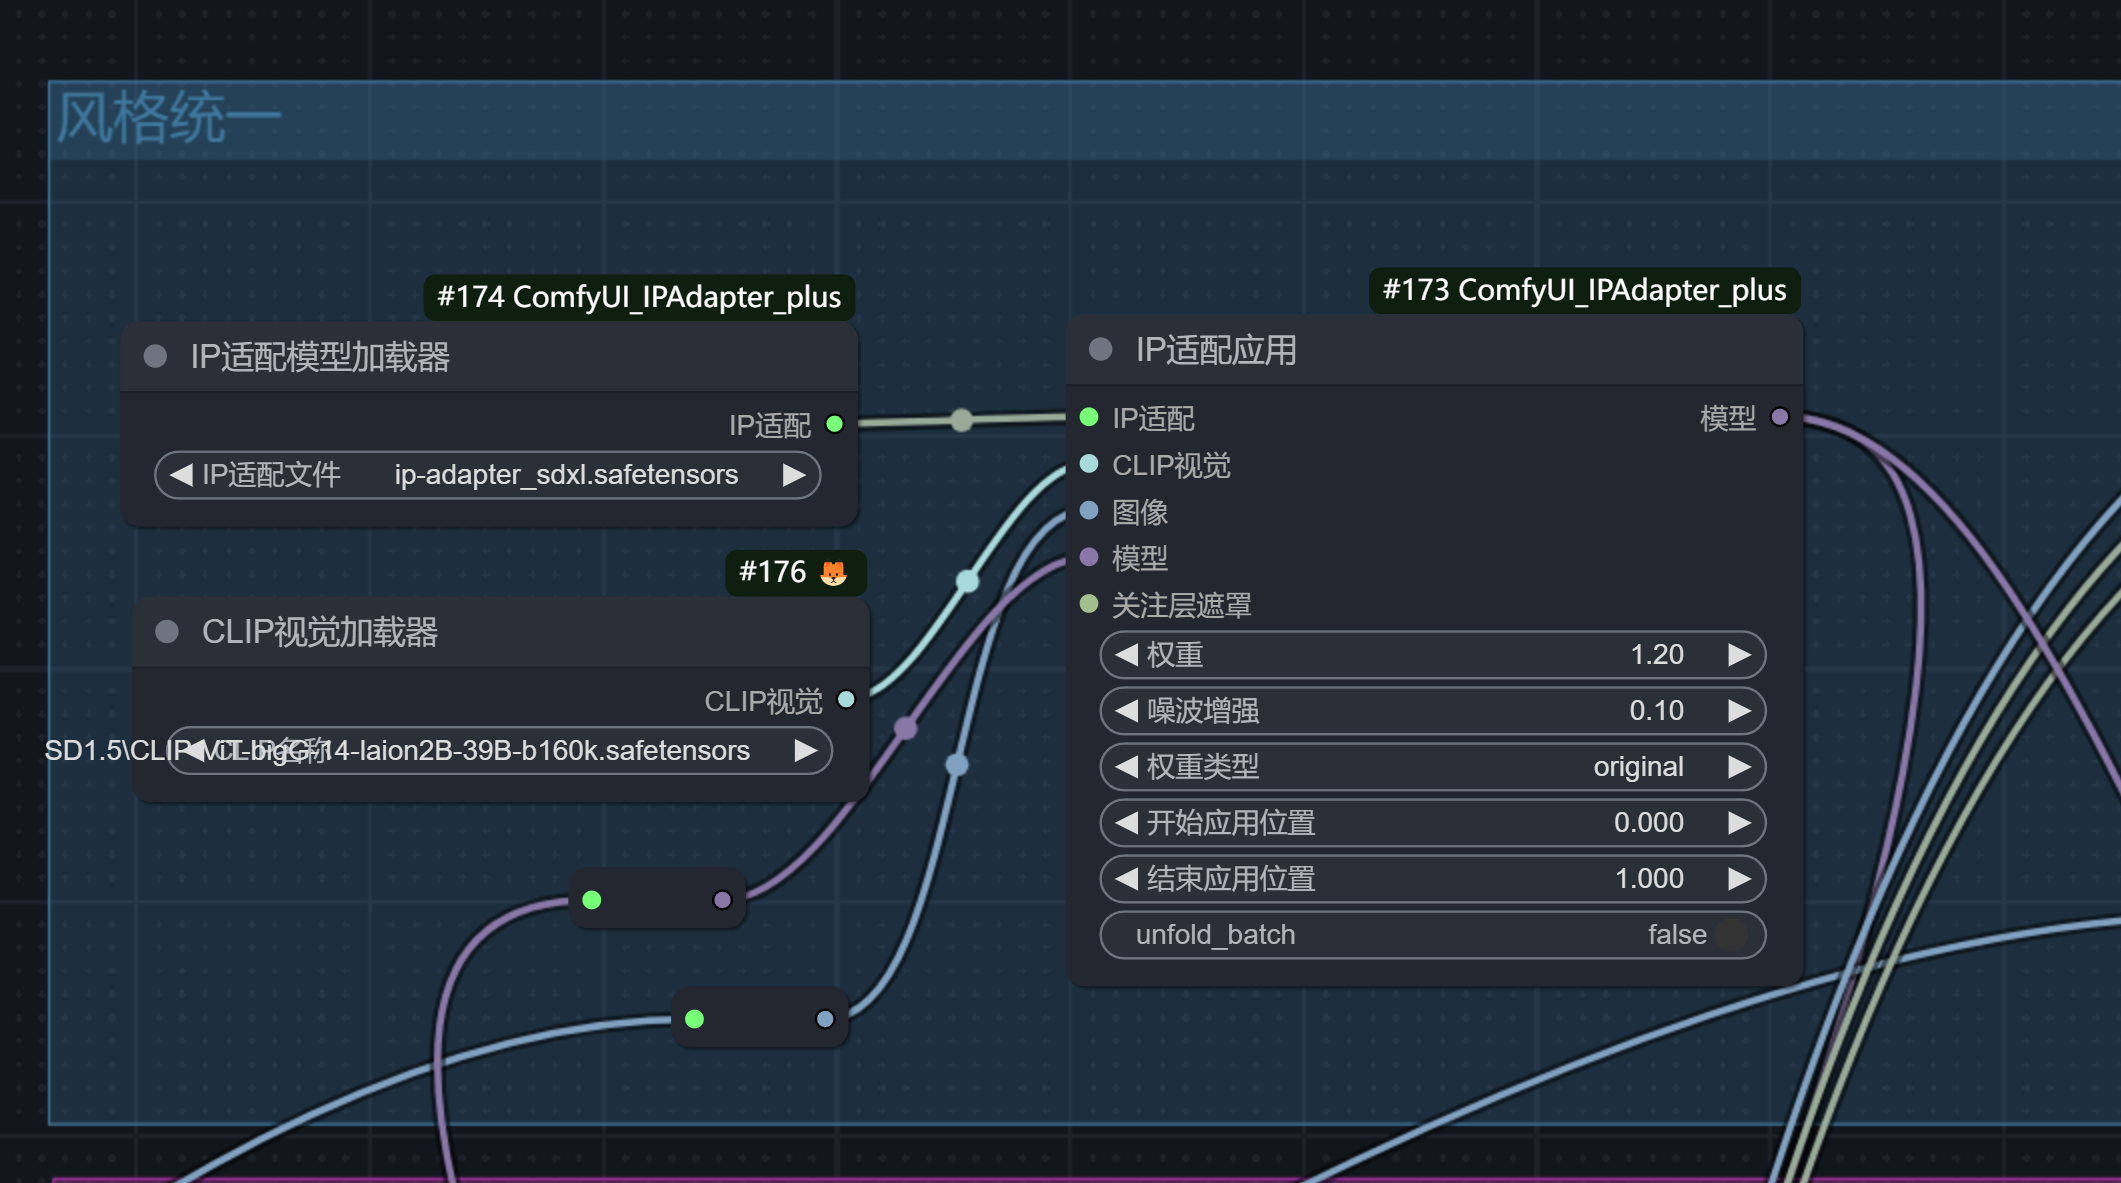This screenshot has height=1183, width=2121.
Task: Click the 结束应用位置 1.000 value field
Action: coord(1433,878)
